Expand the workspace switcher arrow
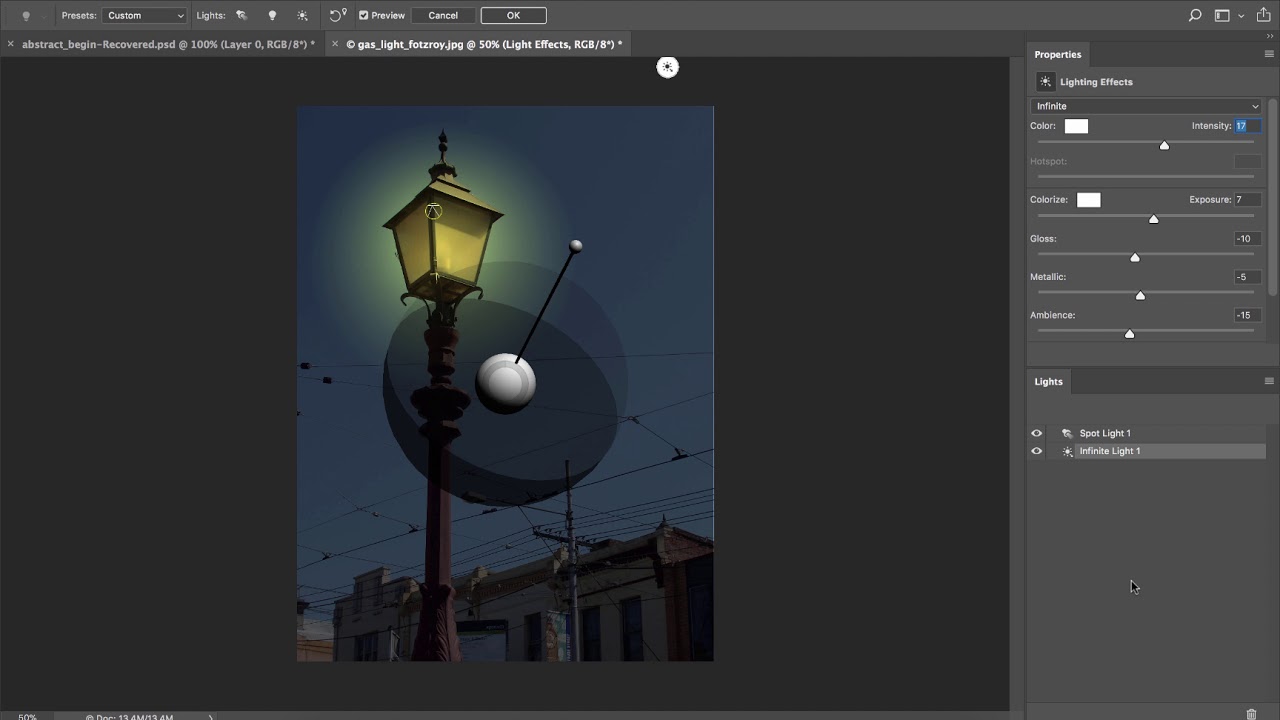The height and width of the screenshot is (720, 1280). 1241,16
